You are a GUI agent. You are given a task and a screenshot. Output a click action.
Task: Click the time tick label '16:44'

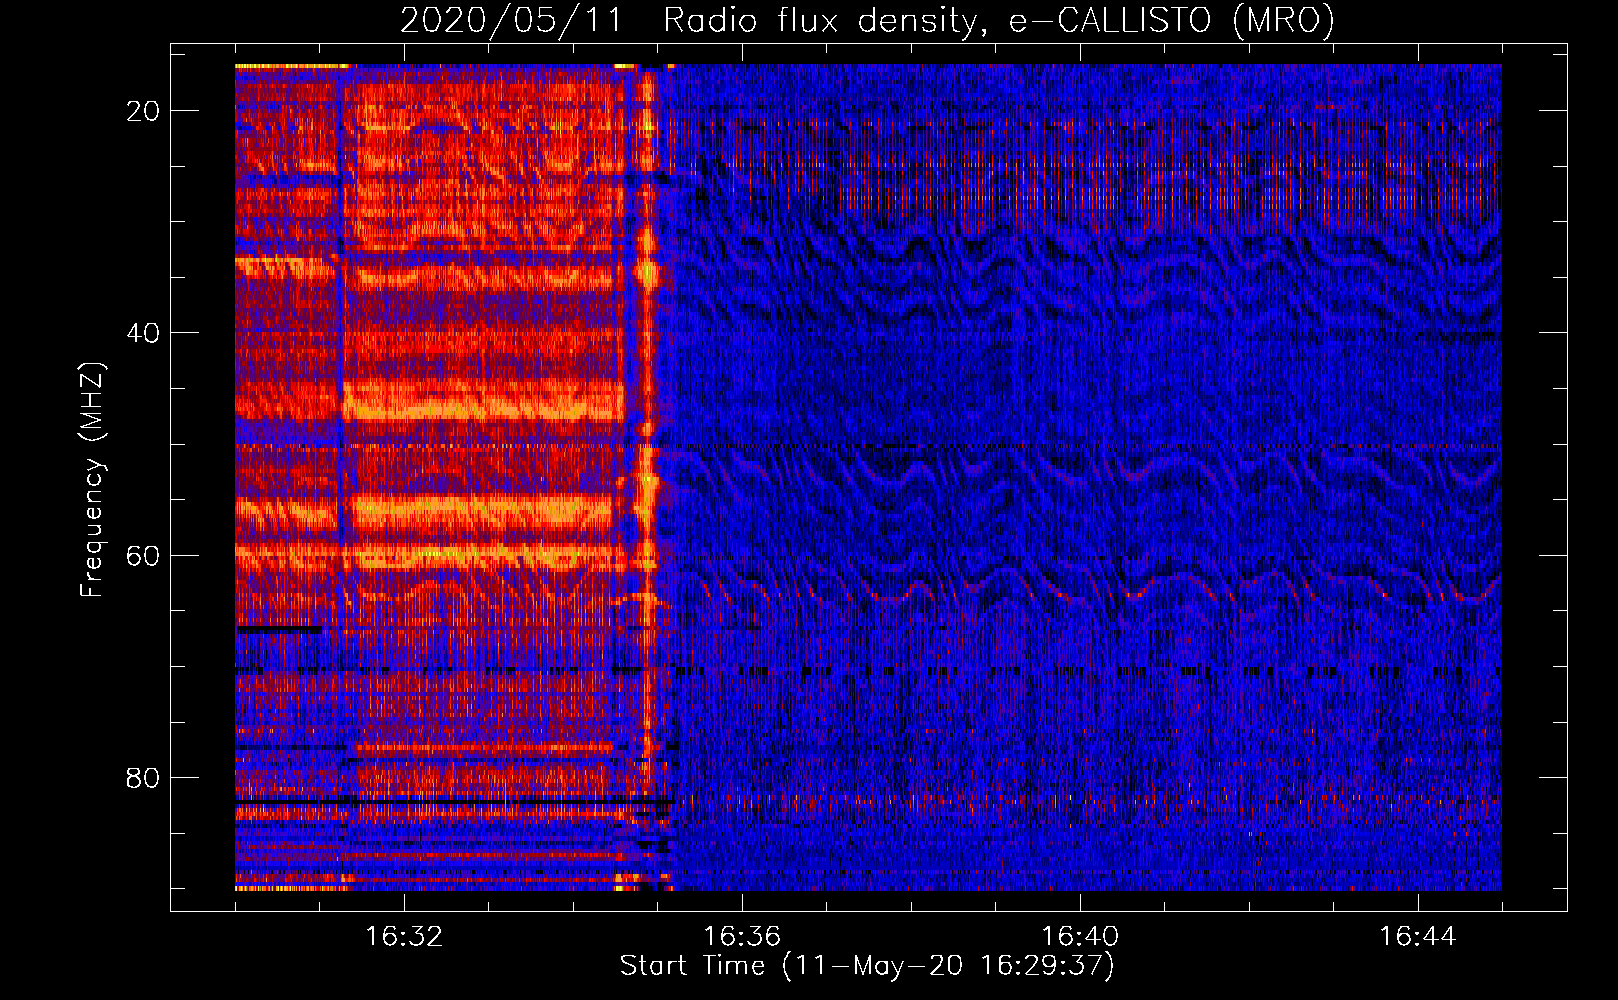[x=1418, y=937]
